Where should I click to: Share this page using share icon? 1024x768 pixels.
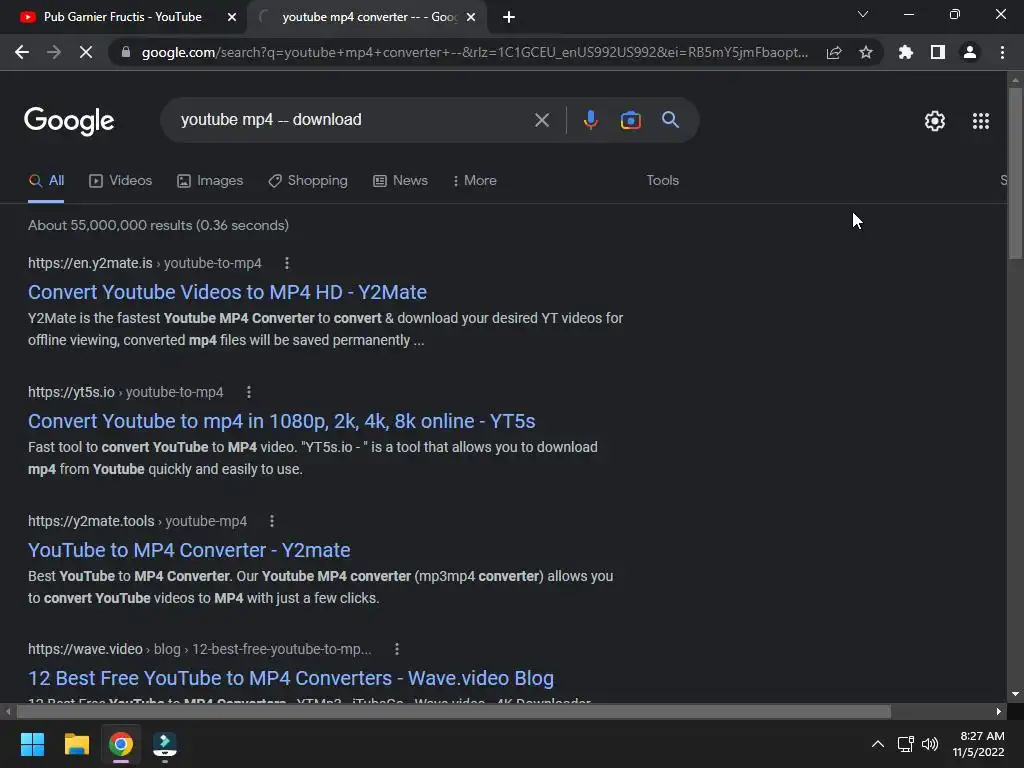click(x=834, y=52)
